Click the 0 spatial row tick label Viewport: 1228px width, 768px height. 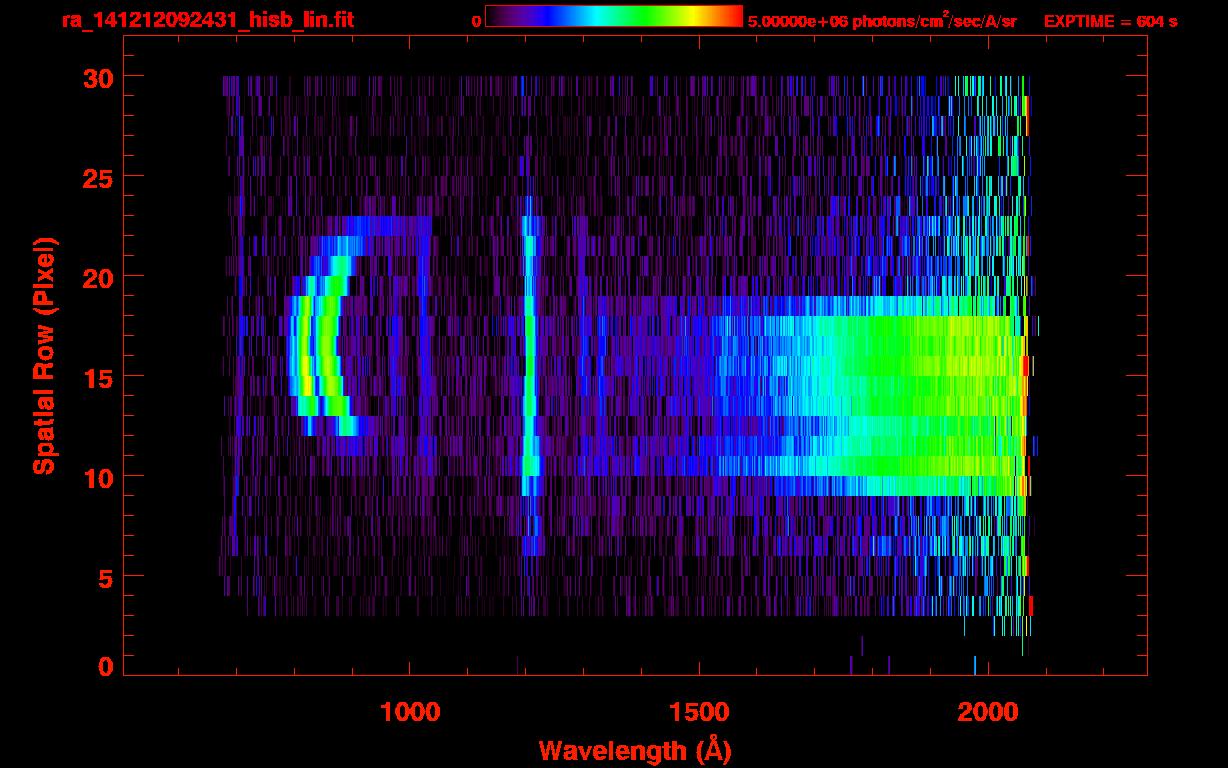click(x=105, y=666)
